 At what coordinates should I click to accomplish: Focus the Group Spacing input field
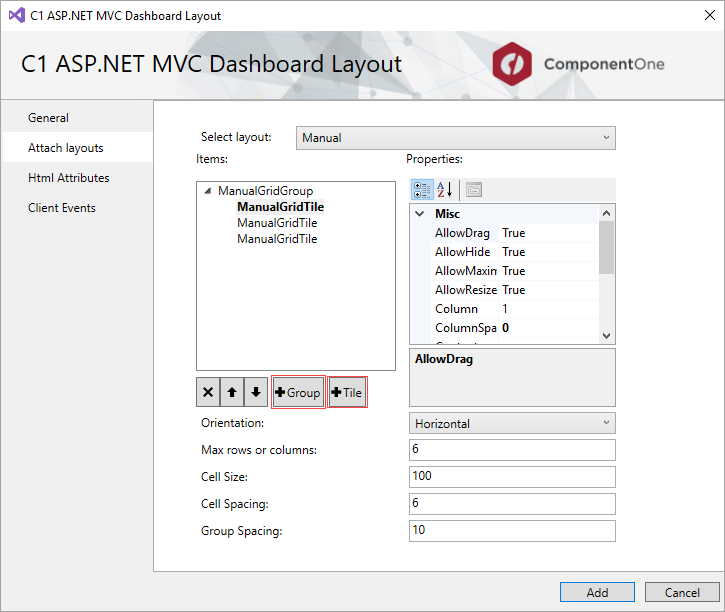512,531
